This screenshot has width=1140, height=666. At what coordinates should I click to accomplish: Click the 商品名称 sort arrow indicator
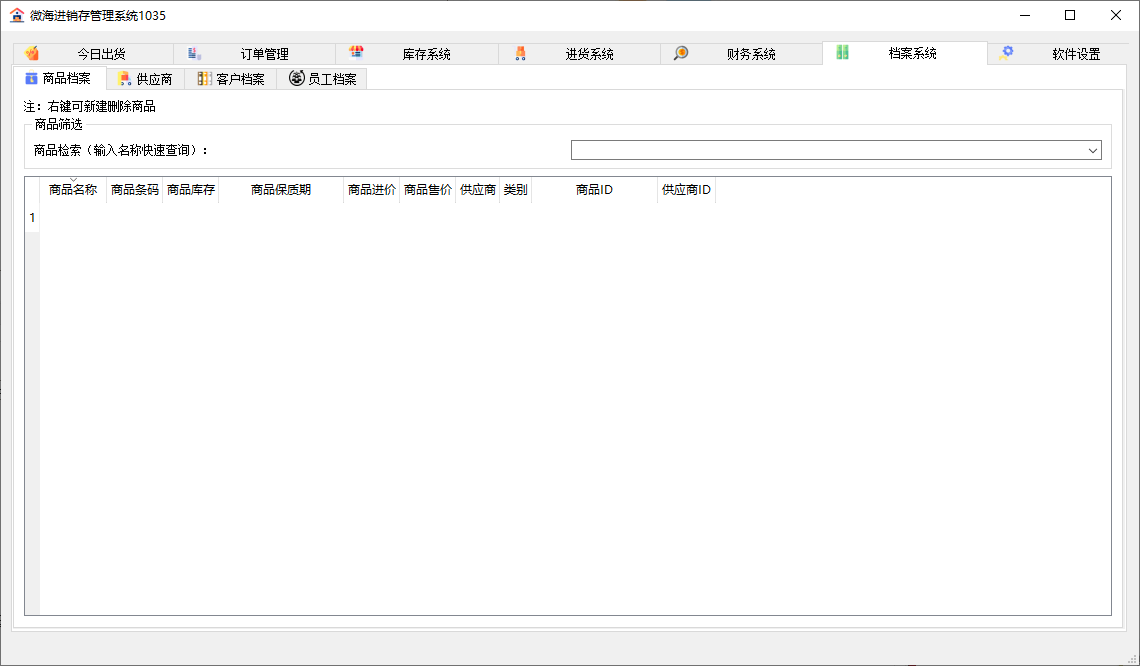tap(73, 180)
